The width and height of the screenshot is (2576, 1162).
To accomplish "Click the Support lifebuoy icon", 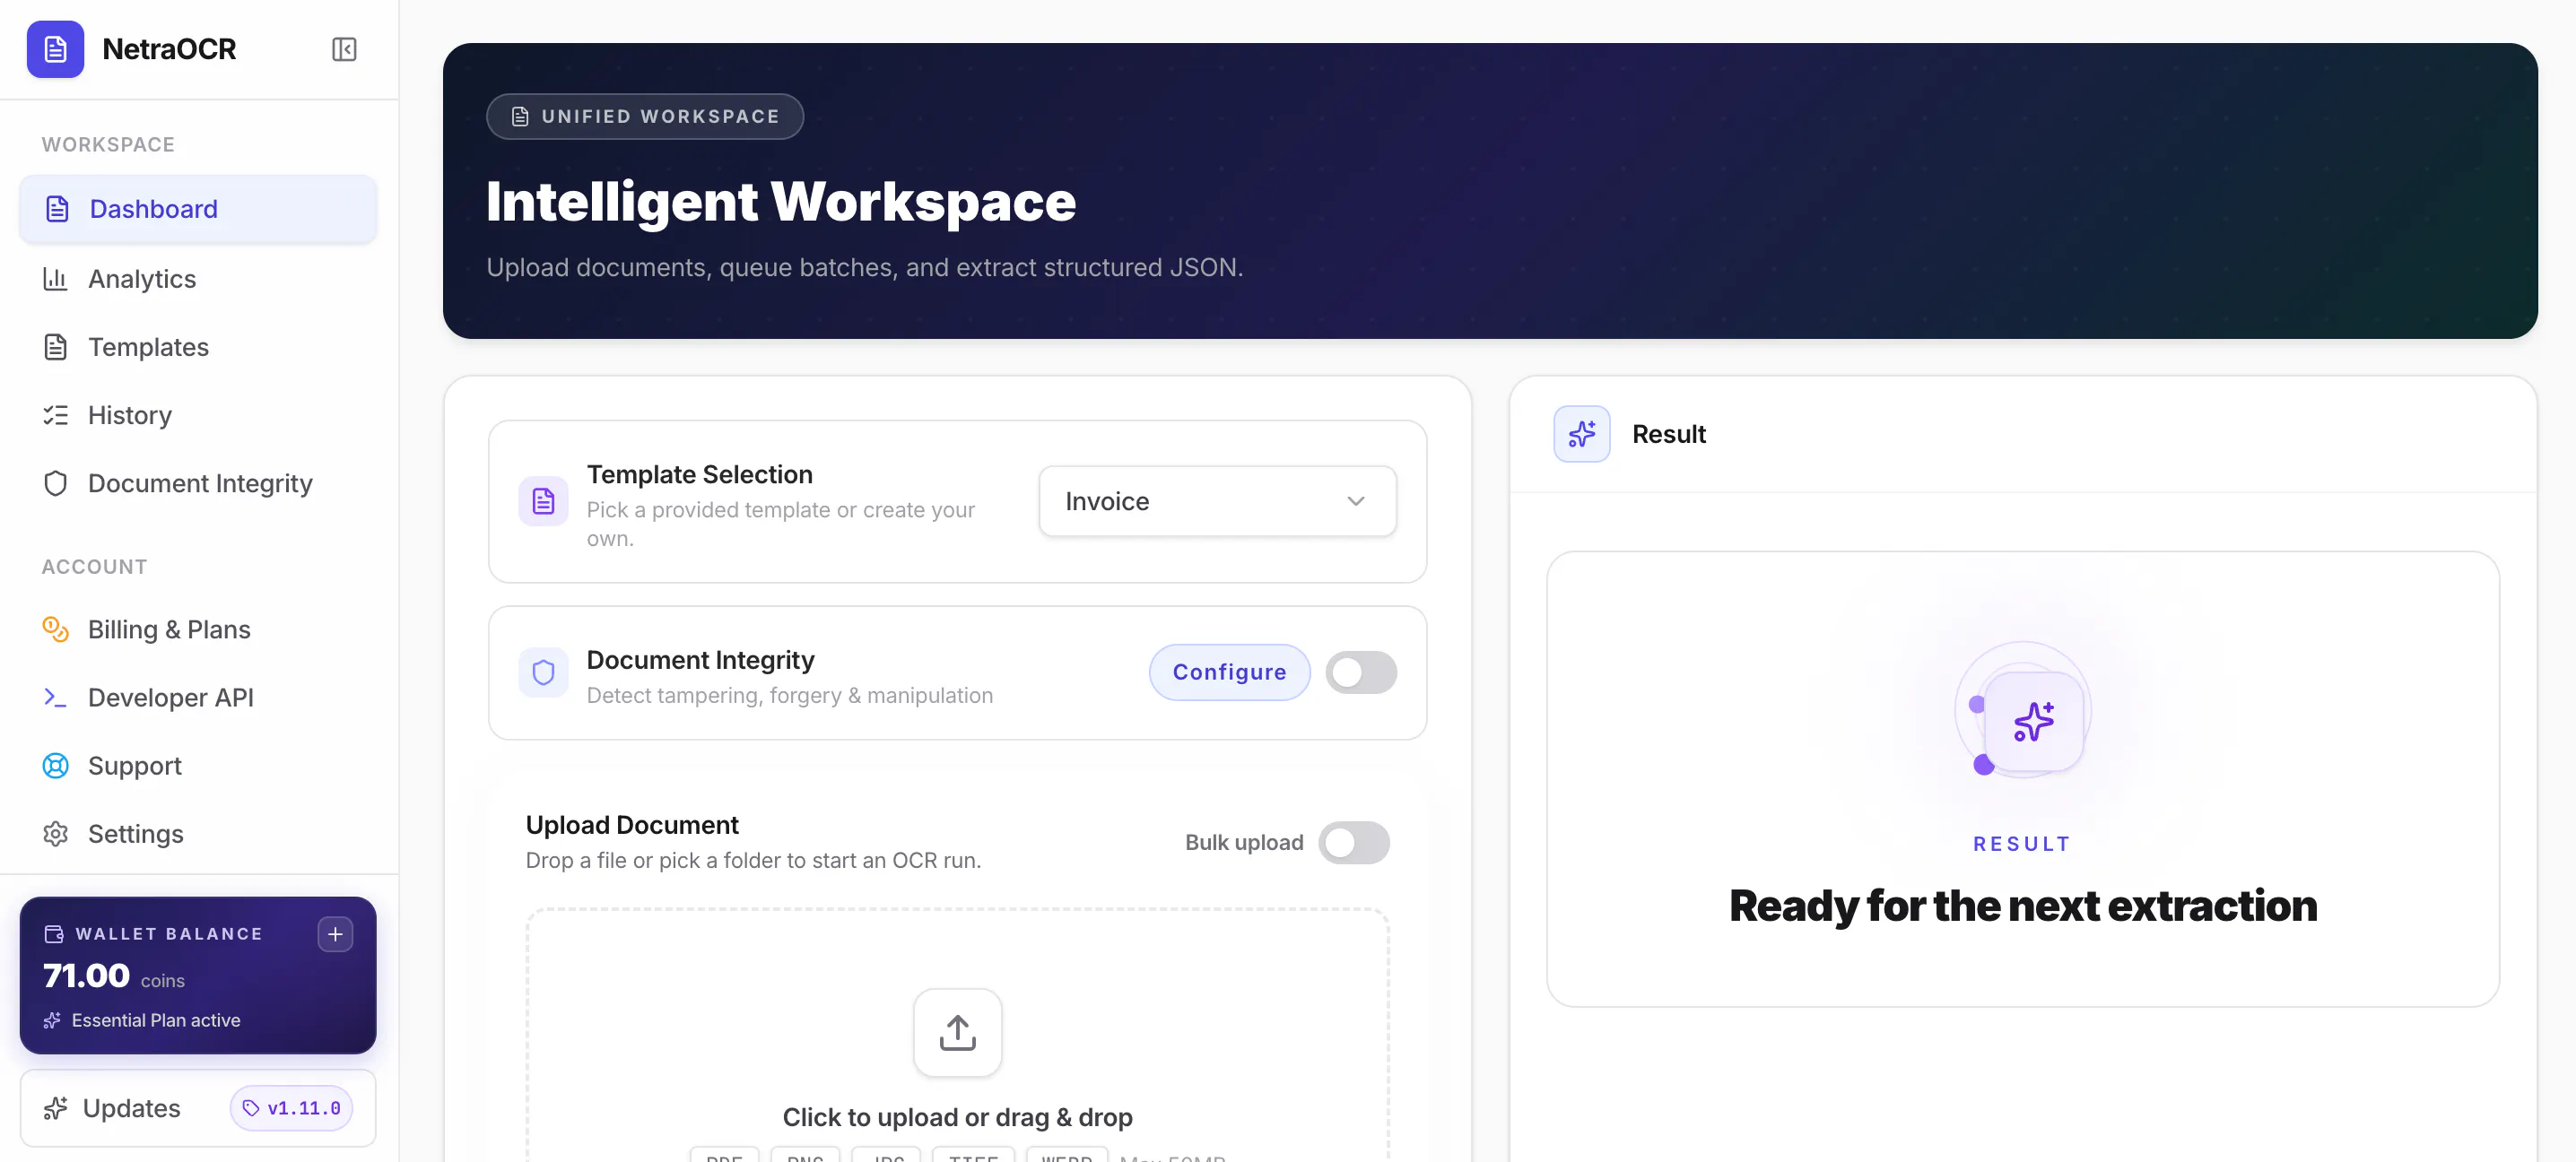I will 56,765.
